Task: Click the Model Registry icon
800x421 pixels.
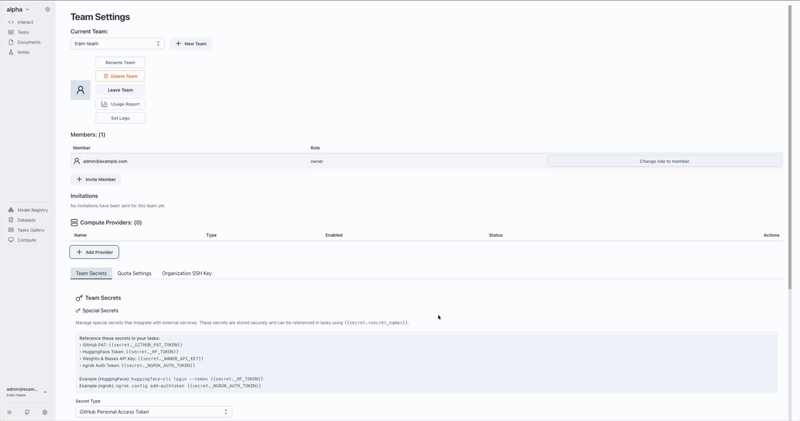Action: click(11, 210)
